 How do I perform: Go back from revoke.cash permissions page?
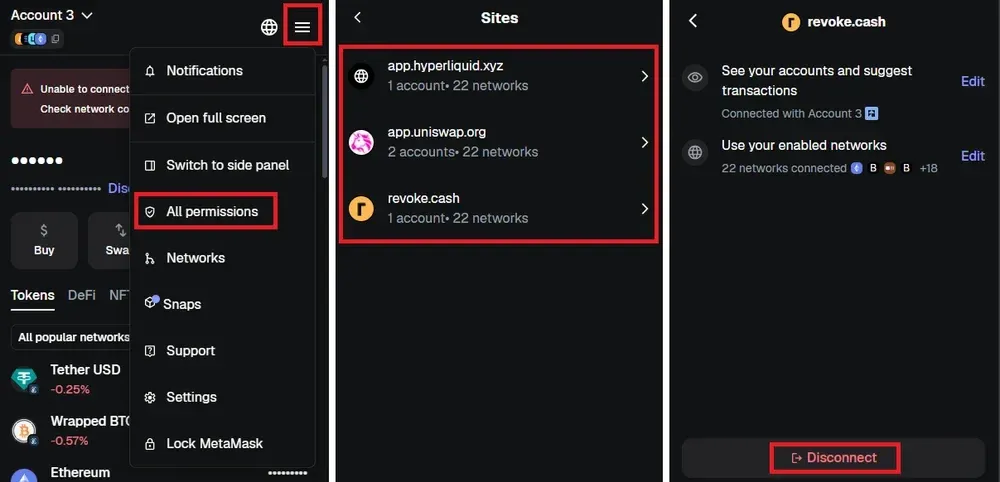click(693, 21)
